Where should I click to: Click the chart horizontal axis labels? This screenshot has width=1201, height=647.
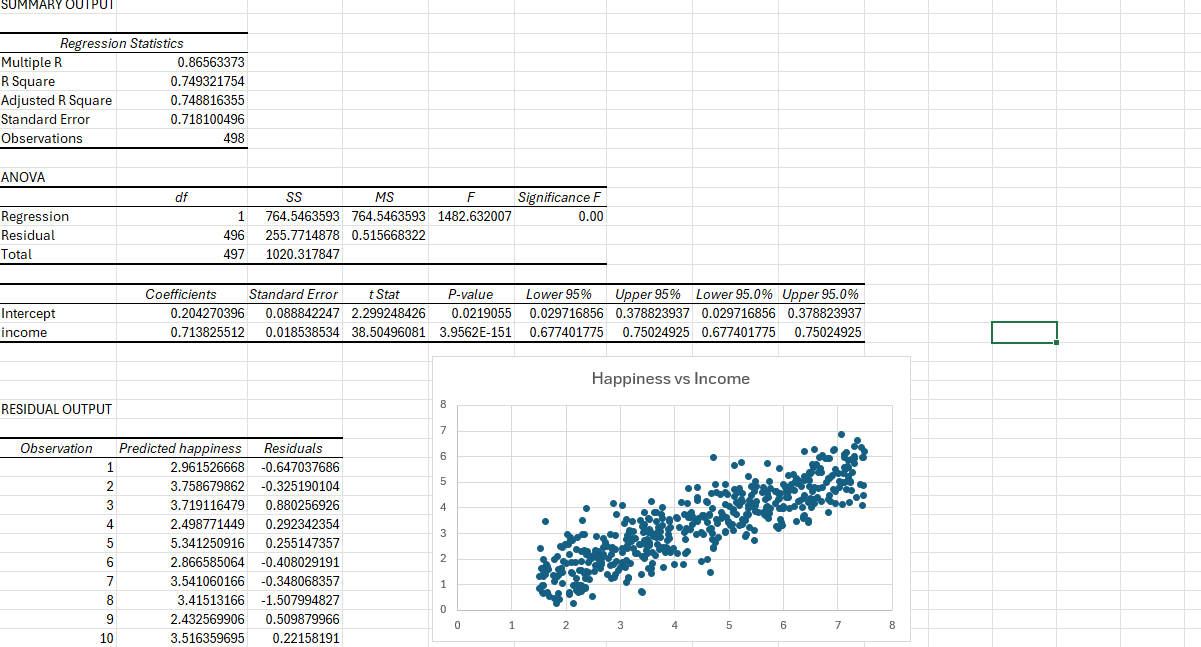674,625
